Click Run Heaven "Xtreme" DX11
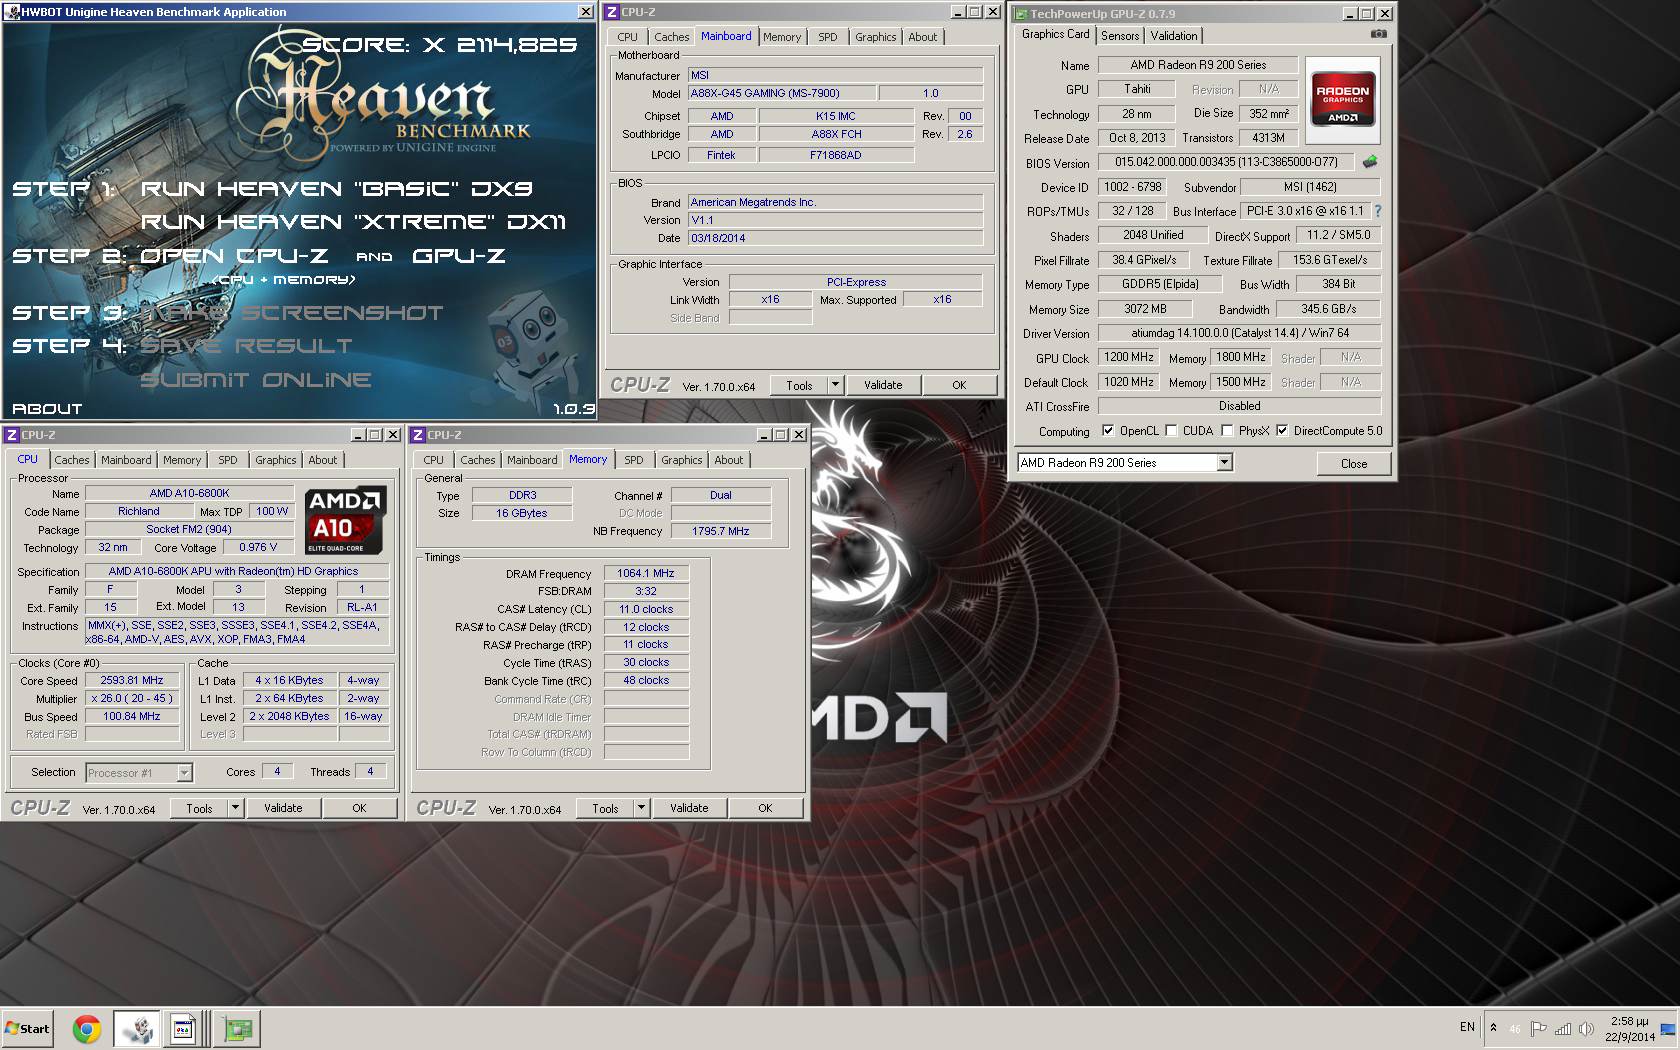 [353, 221]
